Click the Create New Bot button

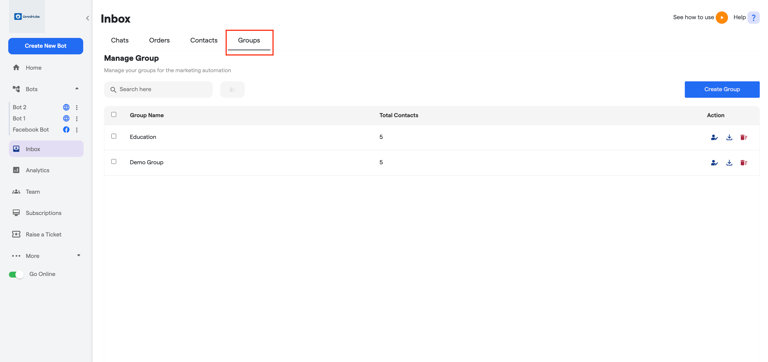point(46,46)
